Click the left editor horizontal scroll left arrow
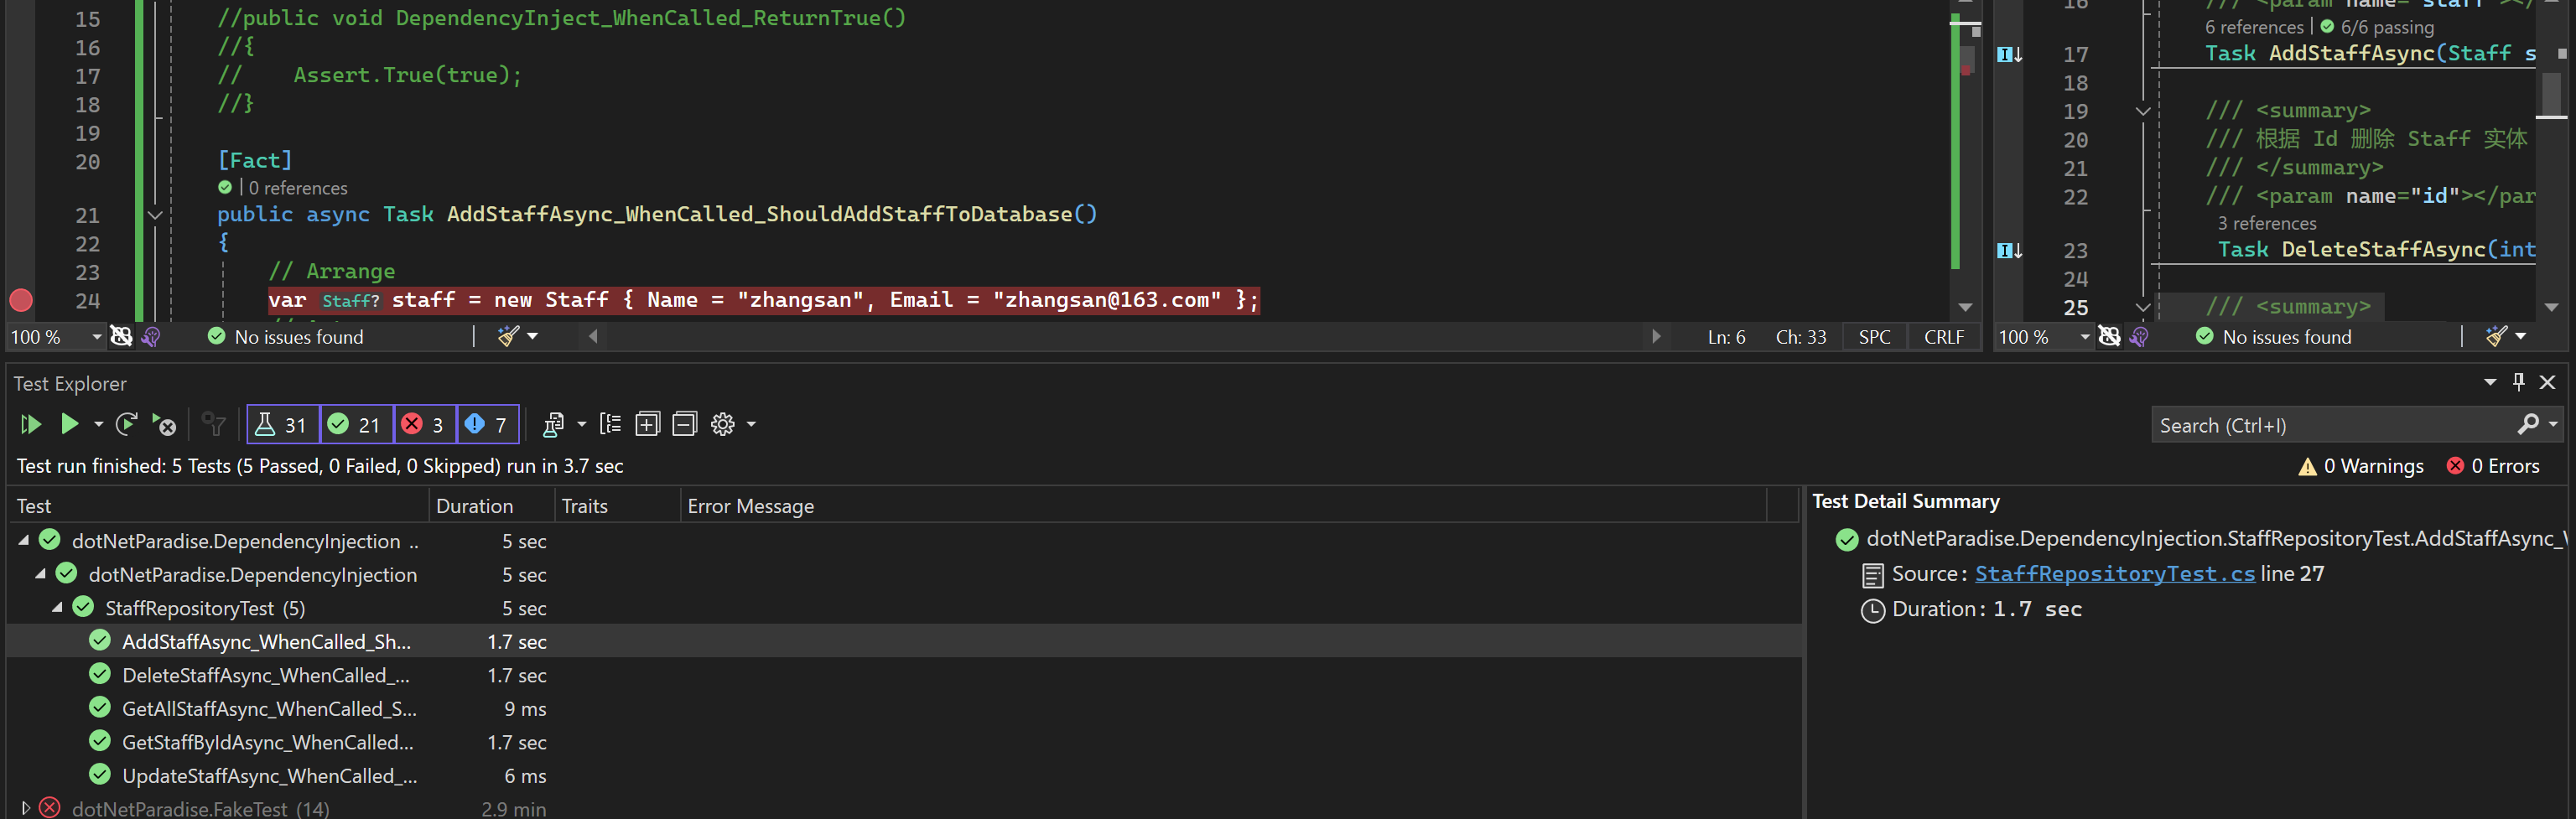This screenshot has width=2576, height=819. point(593,336)
